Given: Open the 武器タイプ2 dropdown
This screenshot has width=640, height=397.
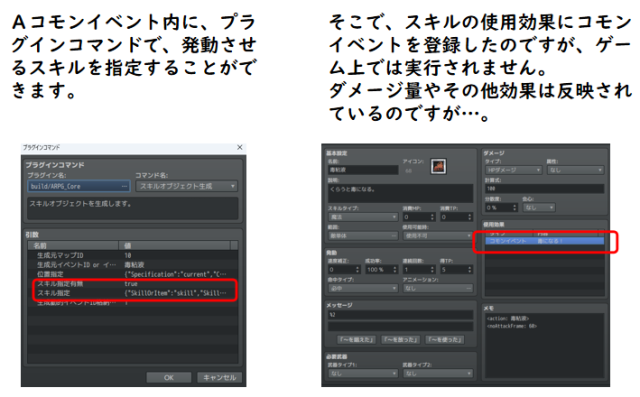Looking at the screenshot, I should (x=438, y=373).
